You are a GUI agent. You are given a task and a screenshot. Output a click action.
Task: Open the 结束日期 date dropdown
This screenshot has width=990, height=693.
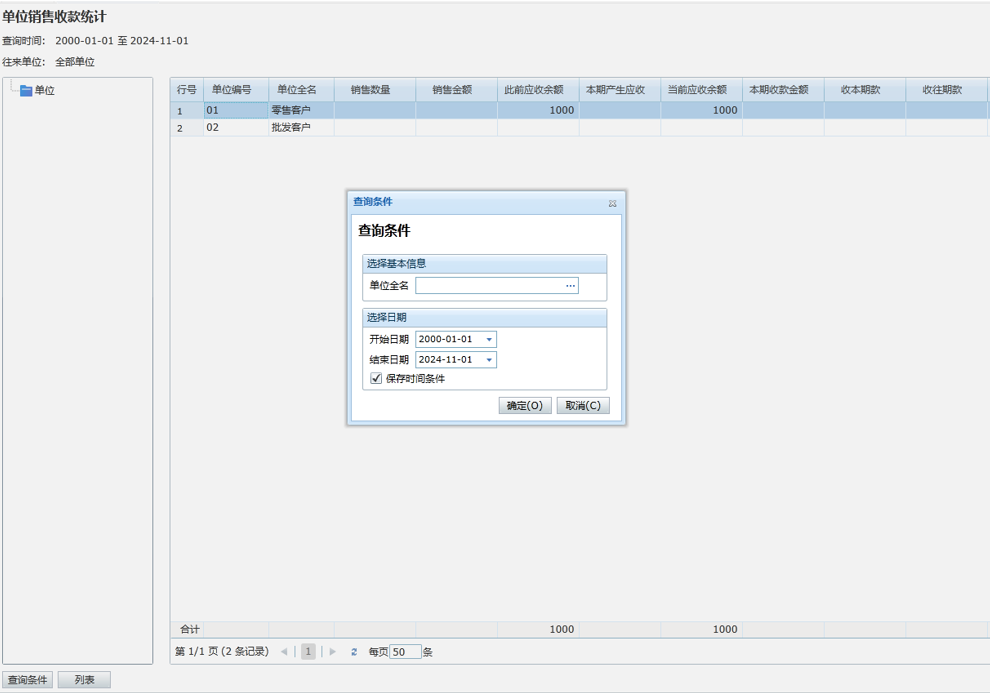tap(489, 360)
